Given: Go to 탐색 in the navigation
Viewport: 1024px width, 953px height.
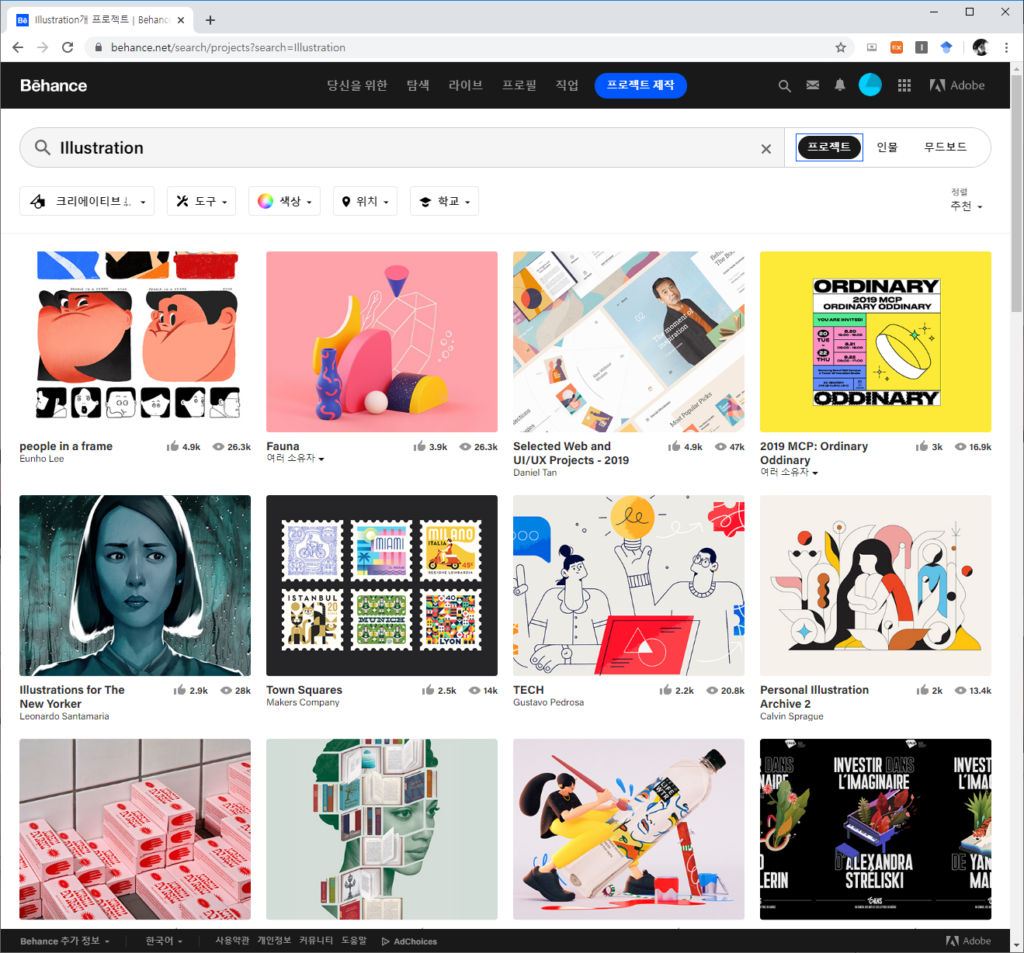Looking at the screenshot, I should coord(418,86).
